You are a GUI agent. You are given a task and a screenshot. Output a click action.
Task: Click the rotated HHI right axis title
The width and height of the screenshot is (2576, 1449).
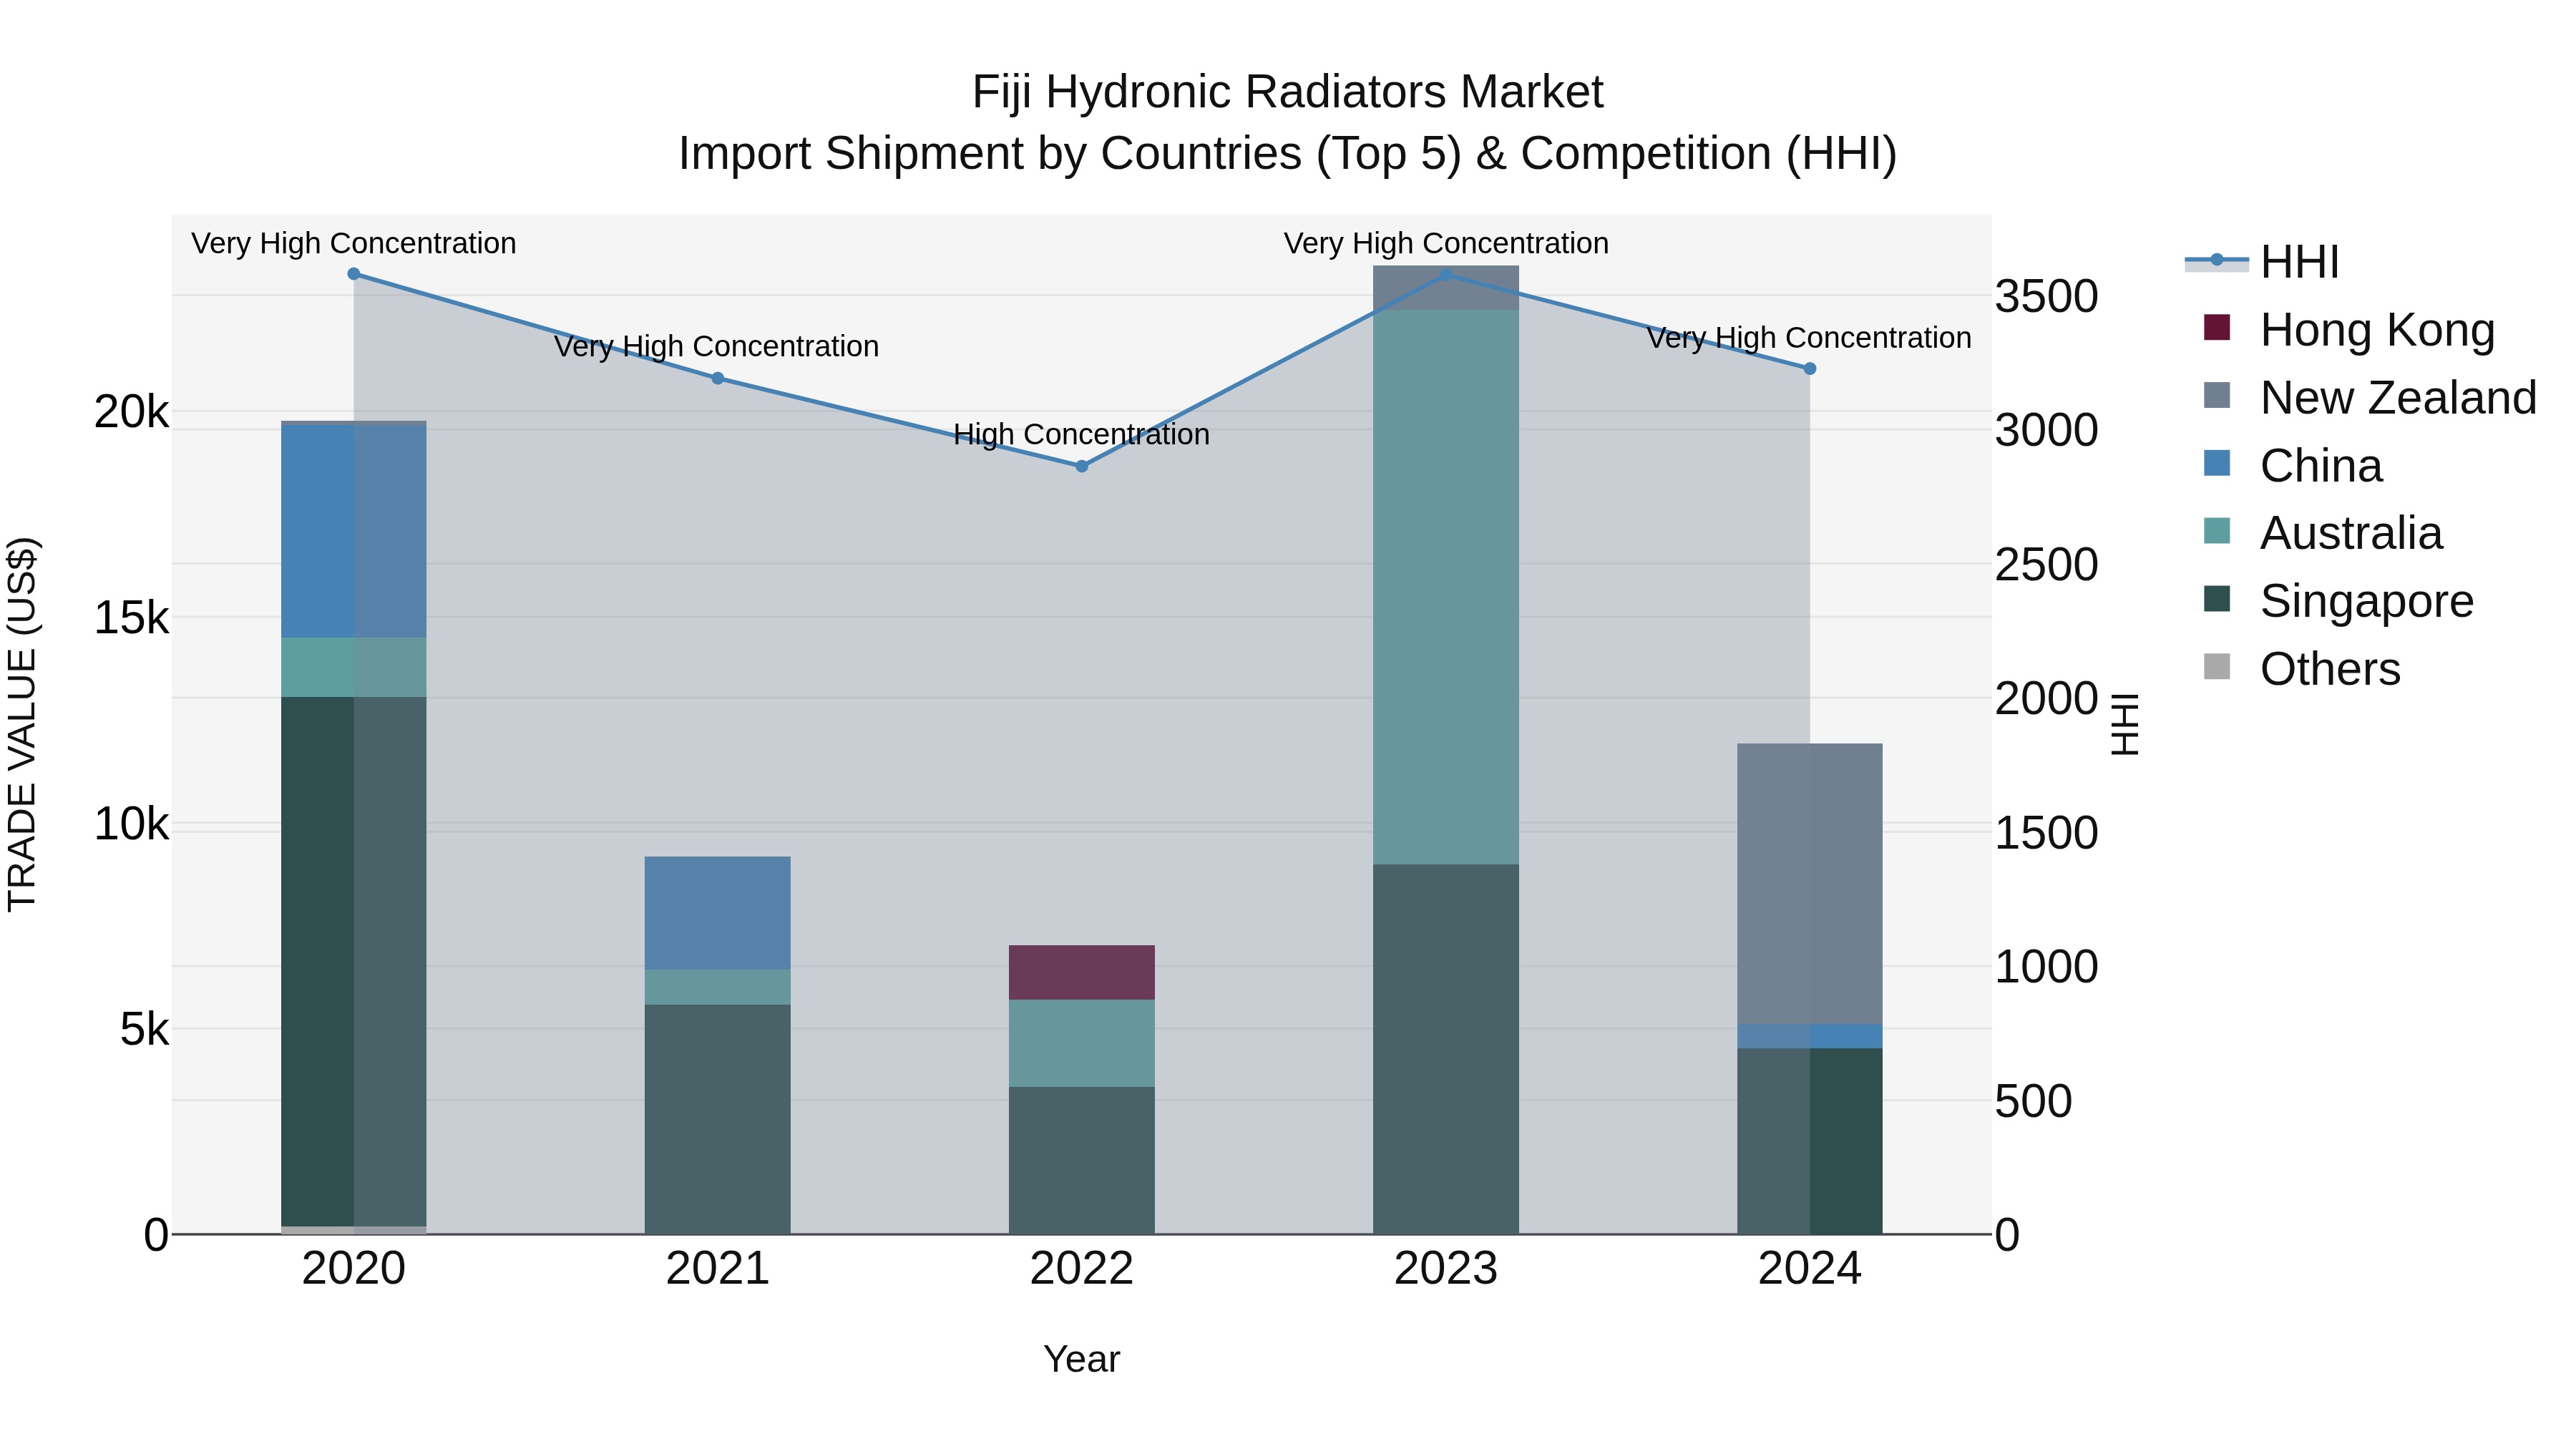pos(2124,724)
